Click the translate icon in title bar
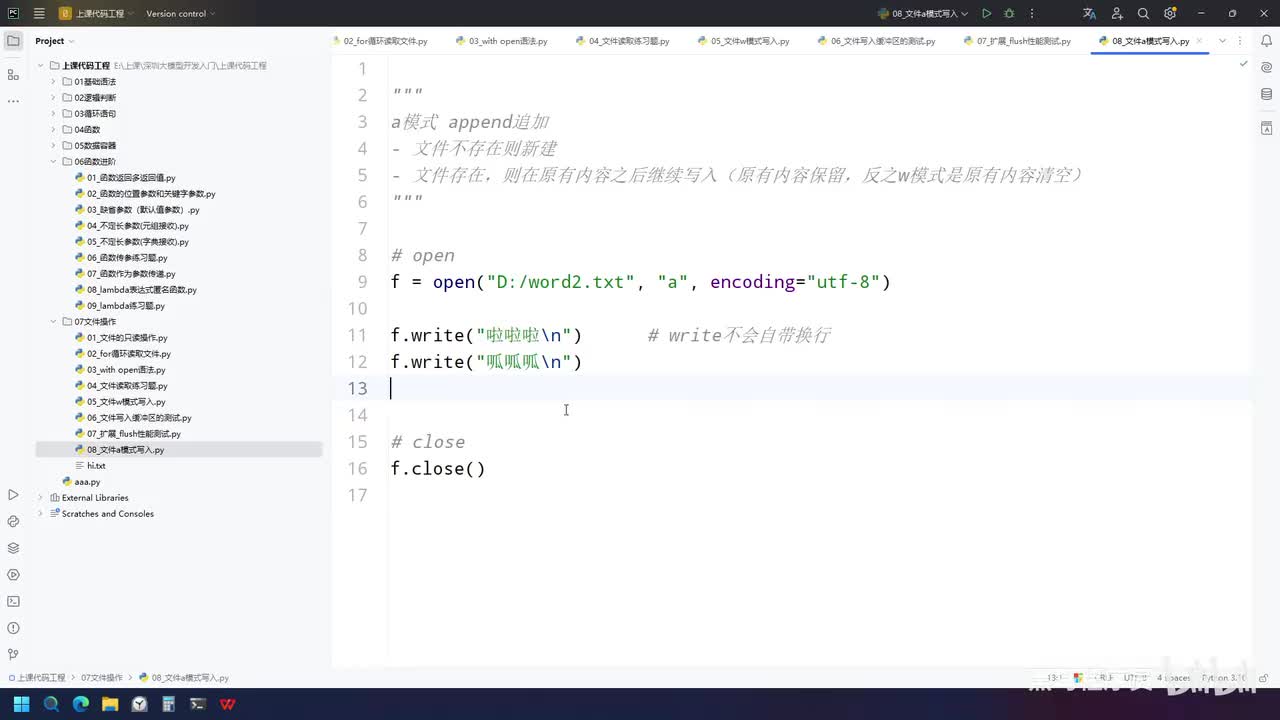The height and width of the screenshot is (720, 1280). point(1089,14)
